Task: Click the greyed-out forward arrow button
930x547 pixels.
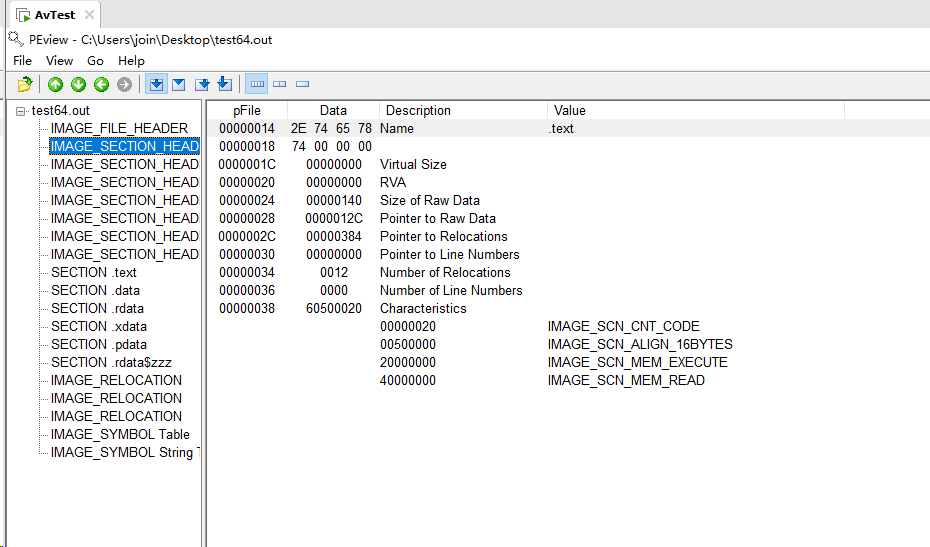Action: (124, 84)
